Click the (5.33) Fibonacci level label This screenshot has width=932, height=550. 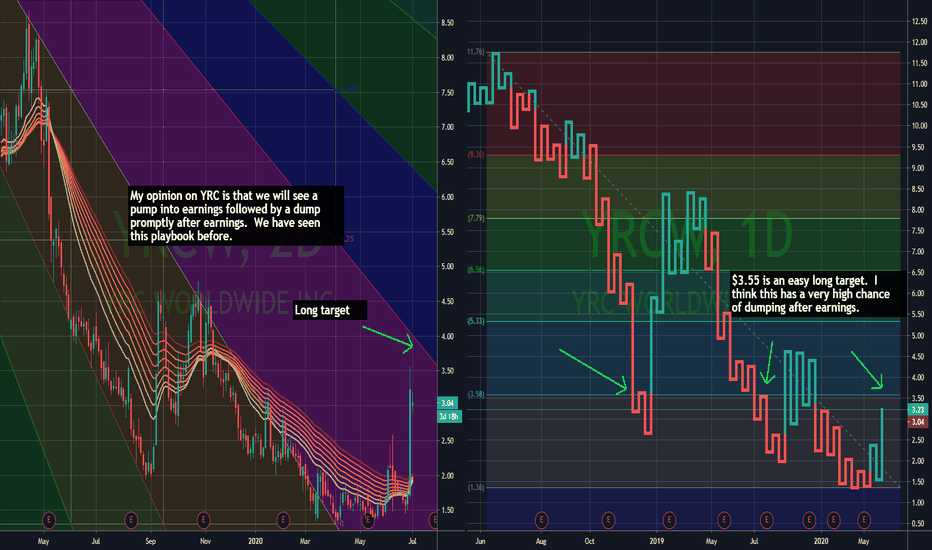(x=476, y=321)
